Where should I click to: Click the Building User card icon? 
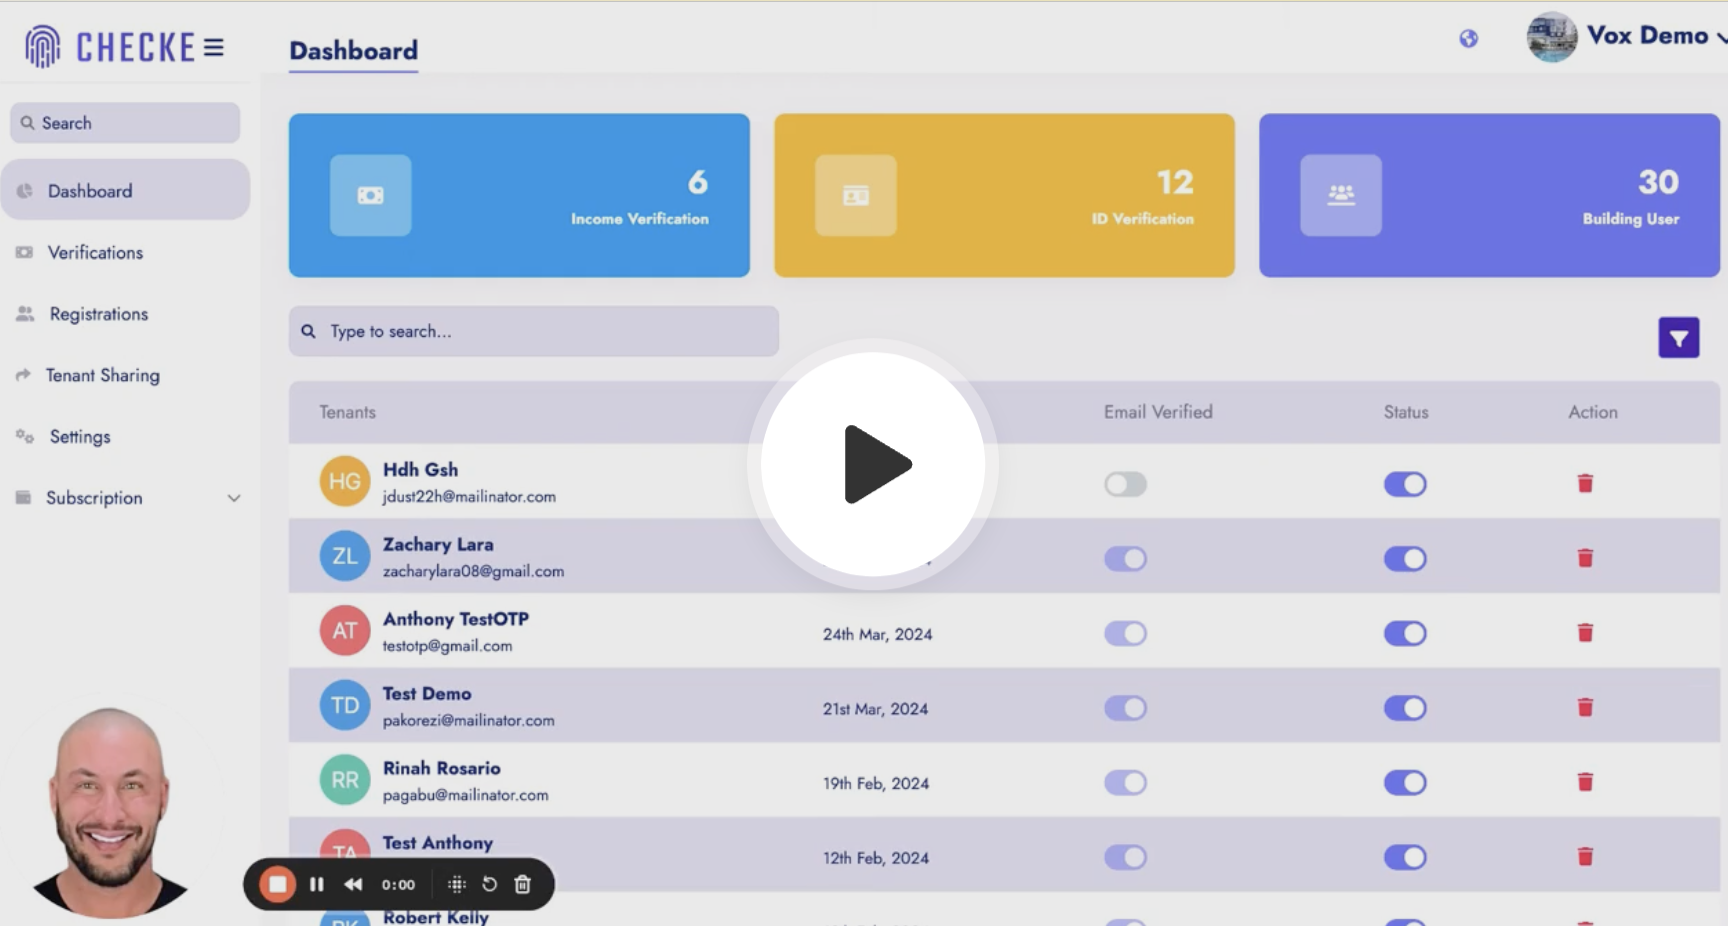[1341, 195]
